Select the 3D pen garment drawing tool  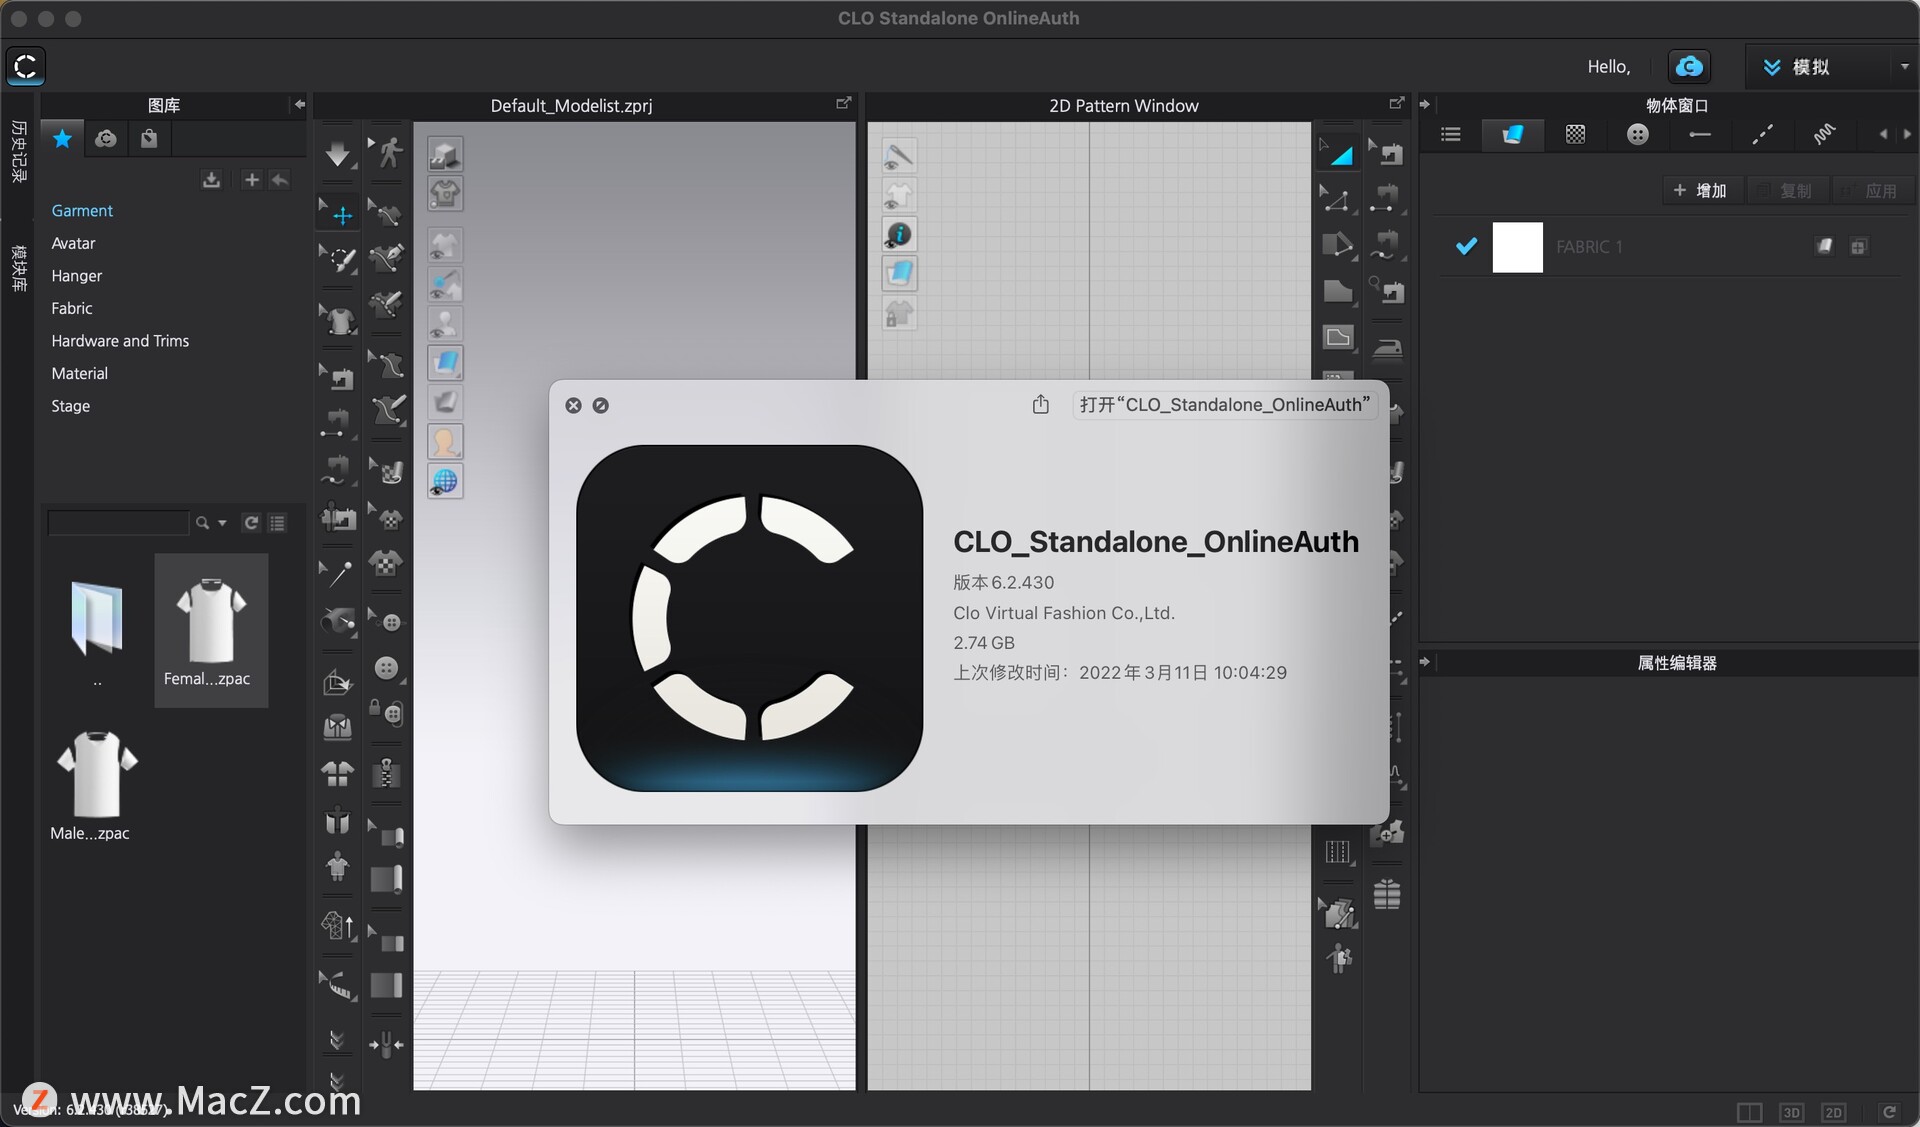[x=386, y=257]
